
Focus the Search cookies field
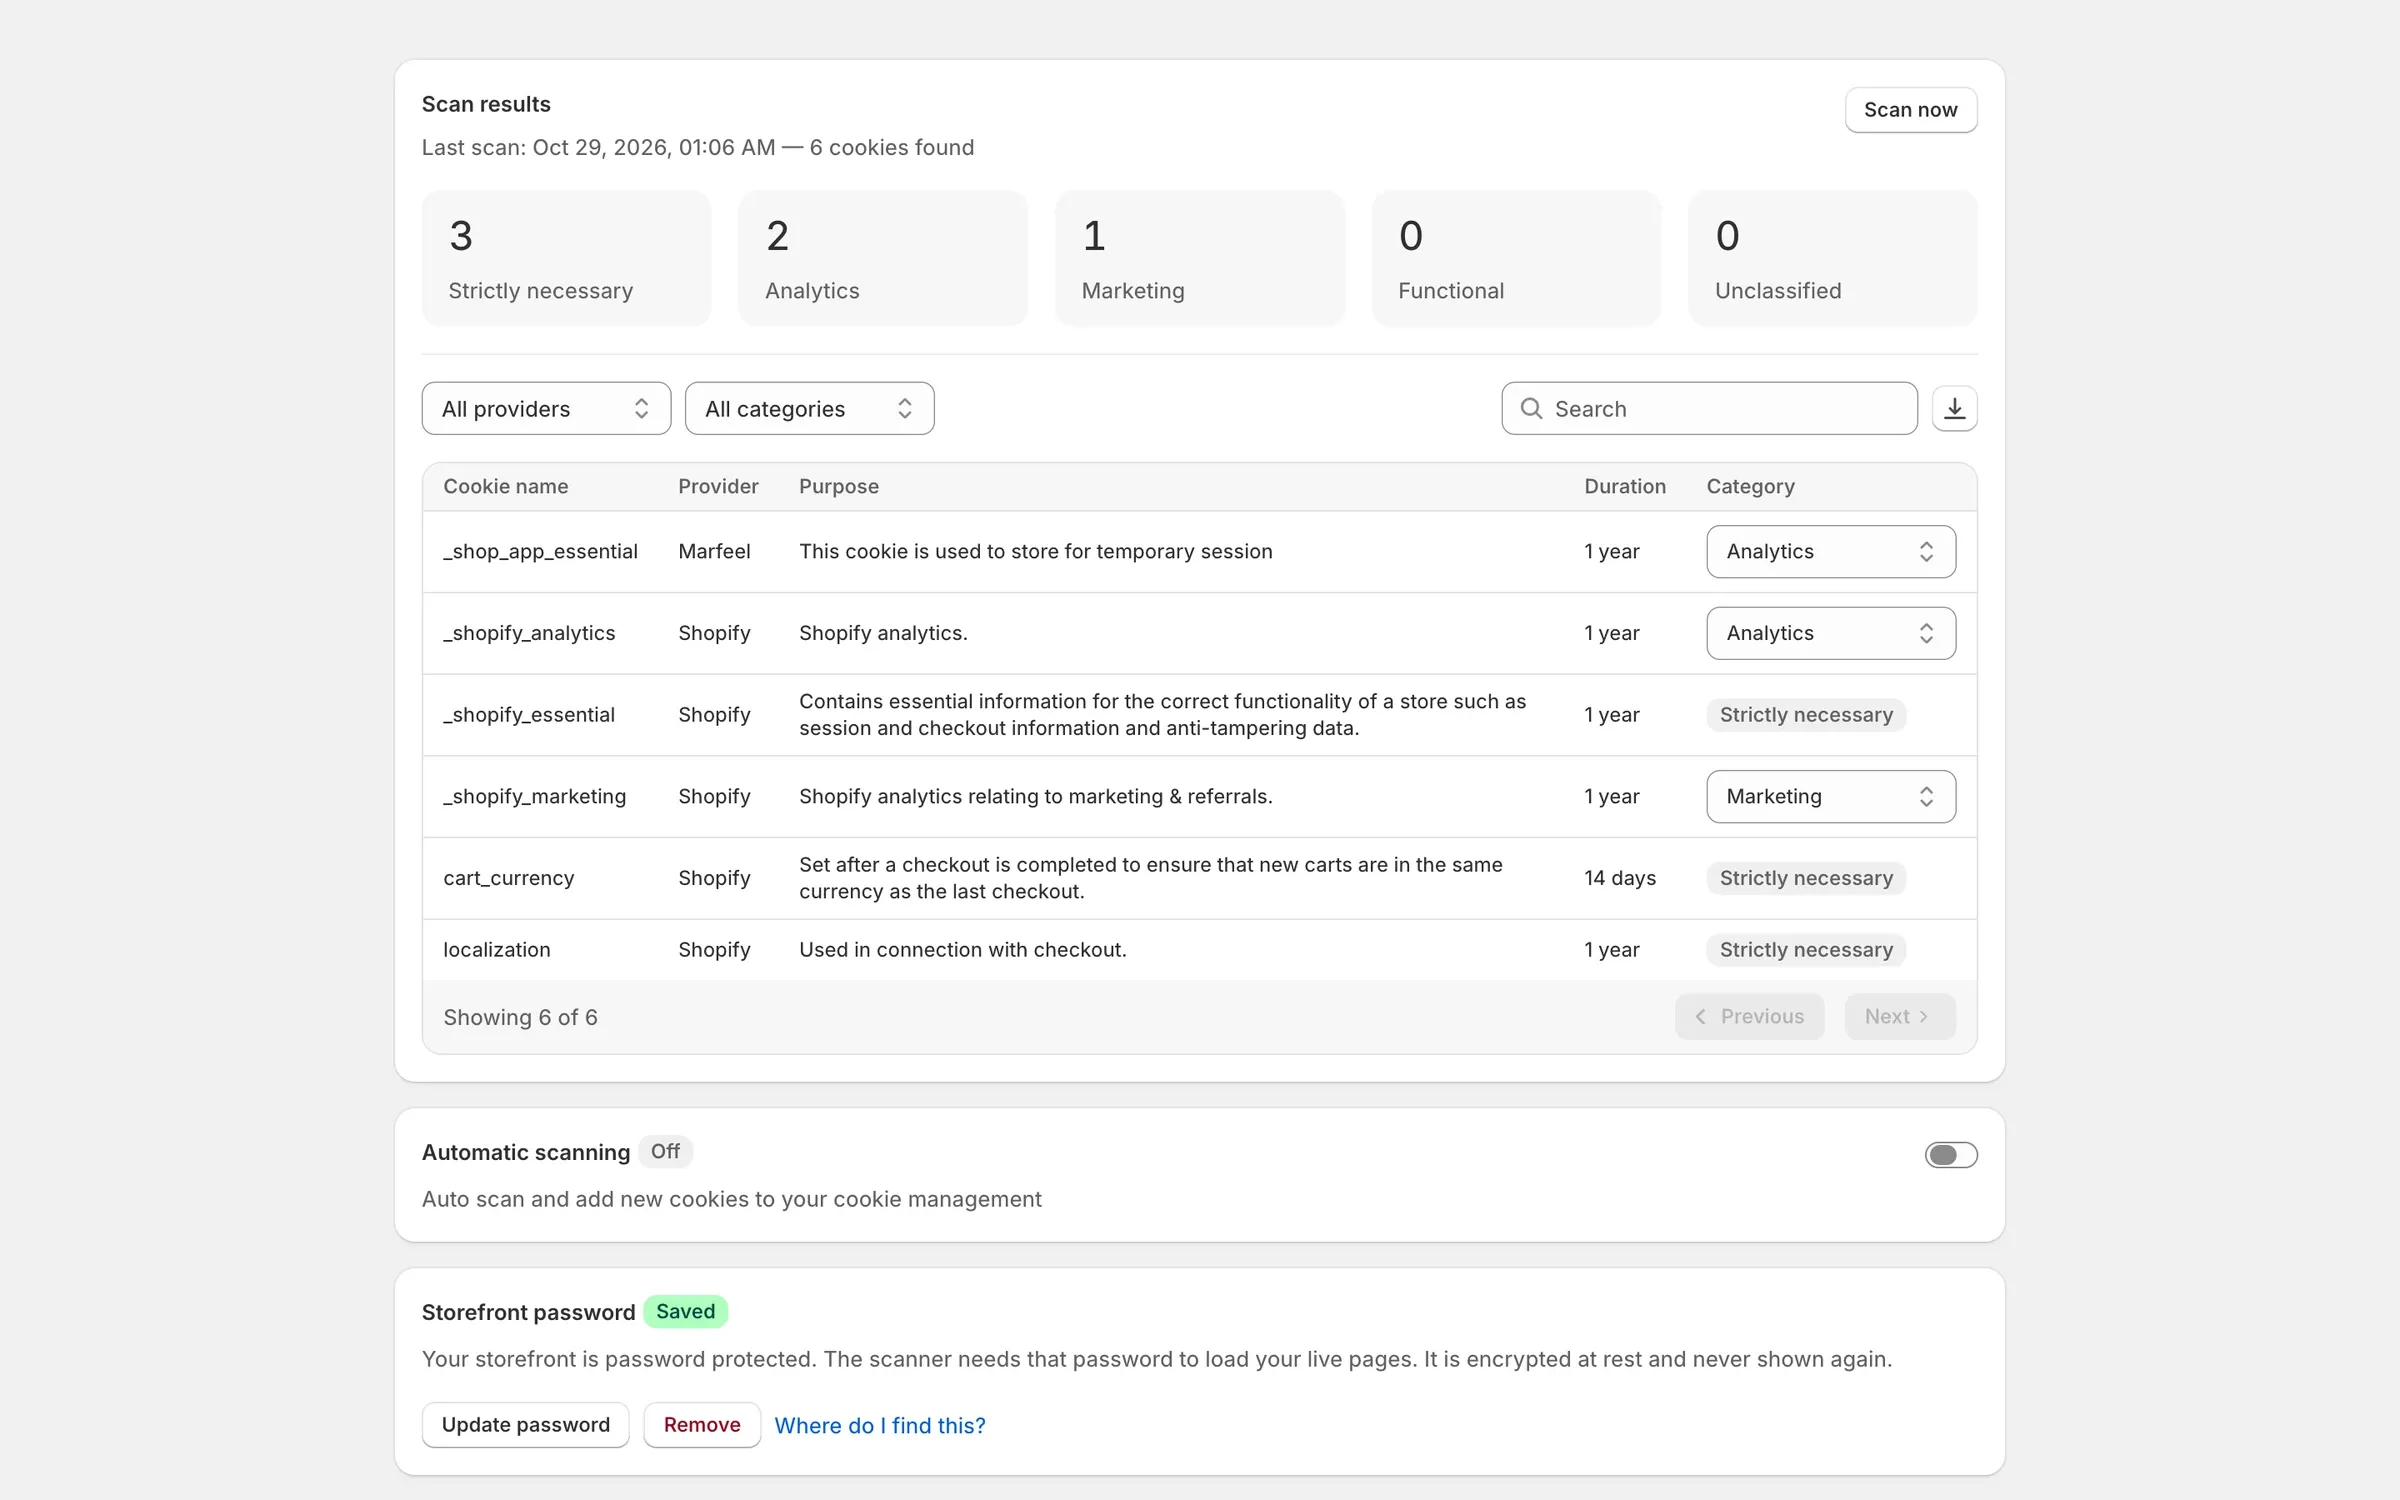(1709, 408)
